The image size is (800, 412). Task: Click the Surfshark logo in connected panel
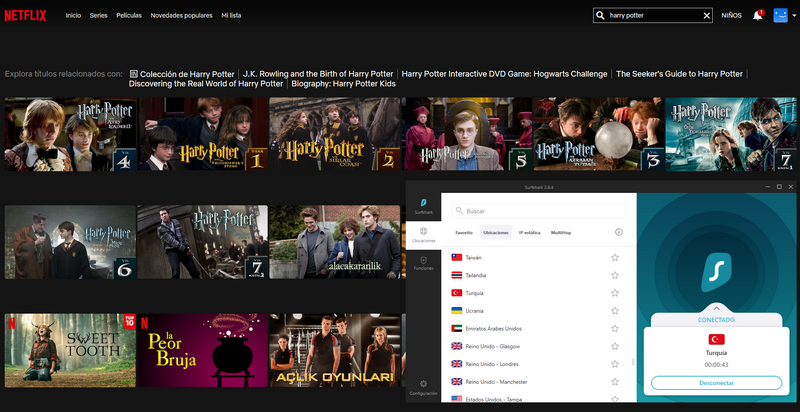click(716, 272)
